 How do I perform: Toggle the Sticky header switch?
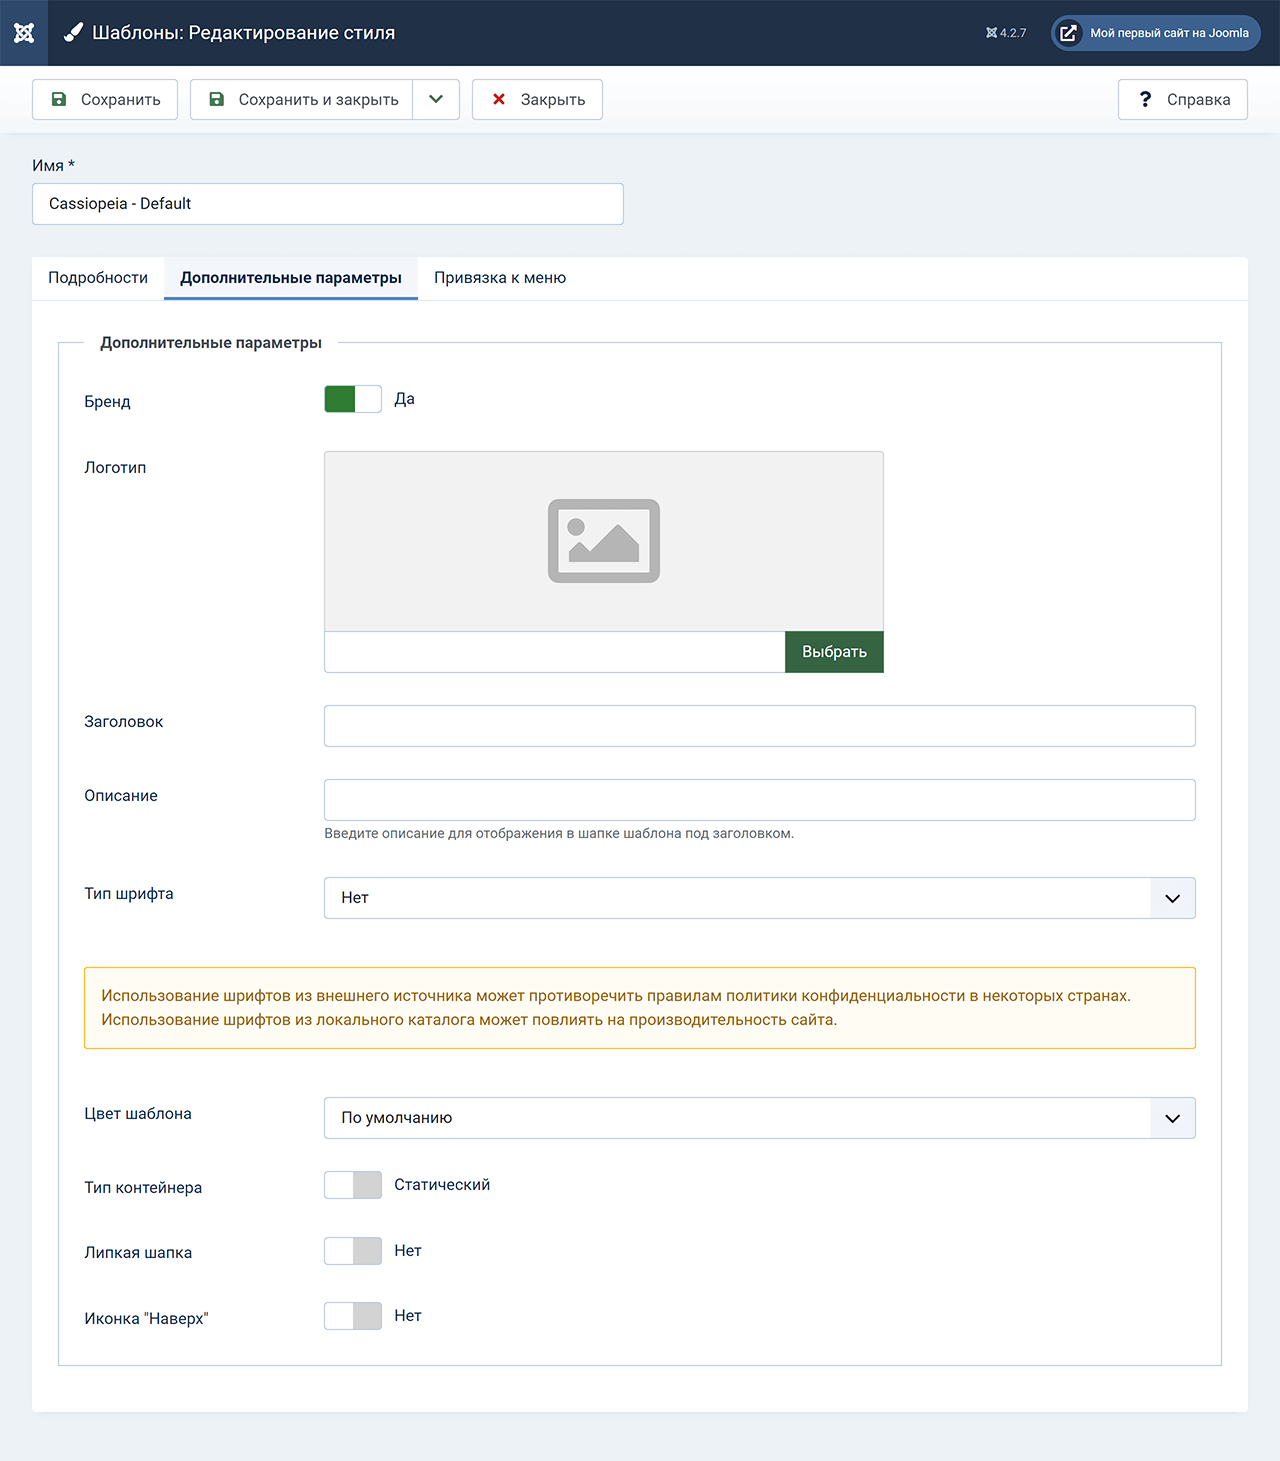point(352,1251)
